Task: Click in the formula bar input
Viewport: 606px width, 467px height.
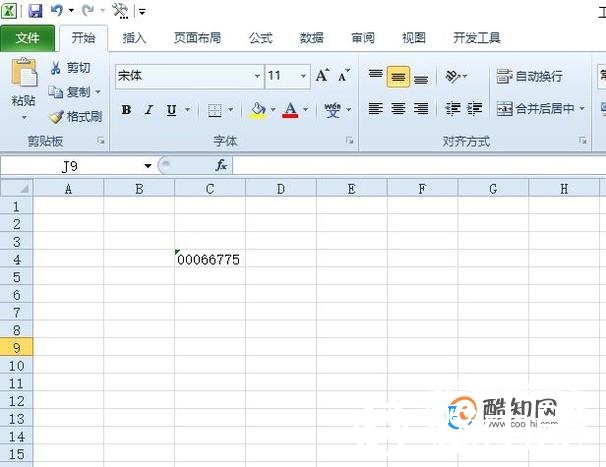Action: (419, 165)
